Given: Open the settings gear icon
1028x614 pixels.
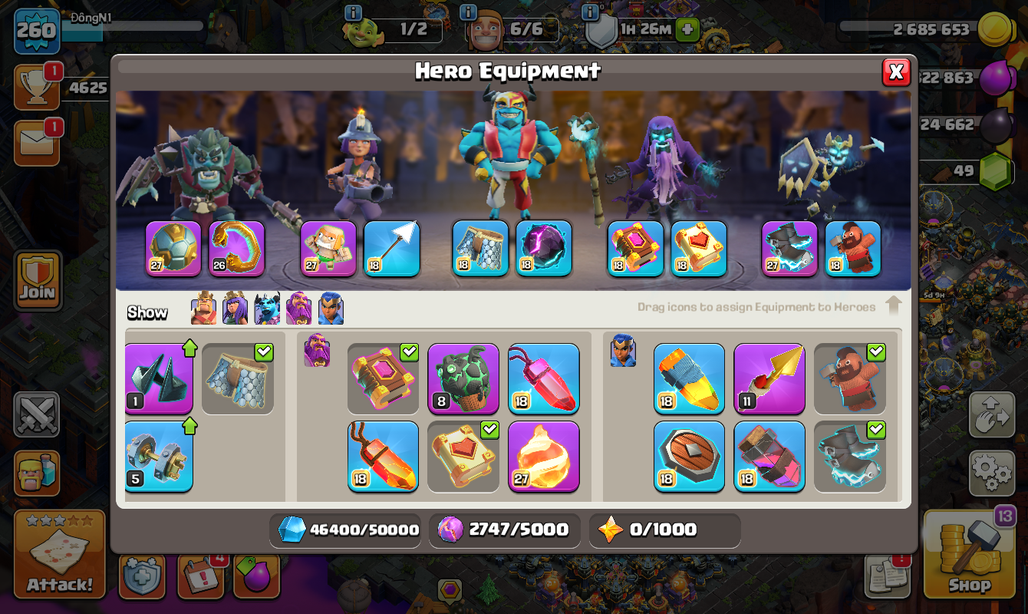Looking at the screenshot, I should point(992,472).
